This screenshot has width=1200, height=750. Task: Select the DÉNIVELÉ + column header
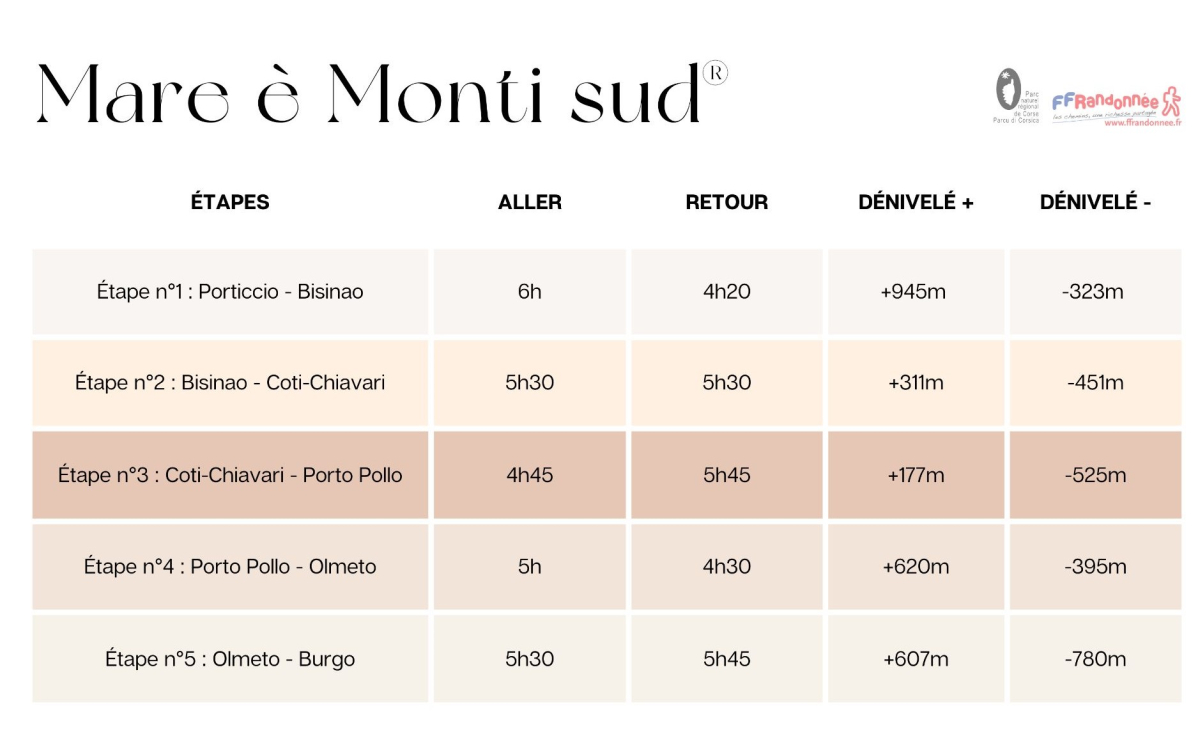tap(916, 202)
